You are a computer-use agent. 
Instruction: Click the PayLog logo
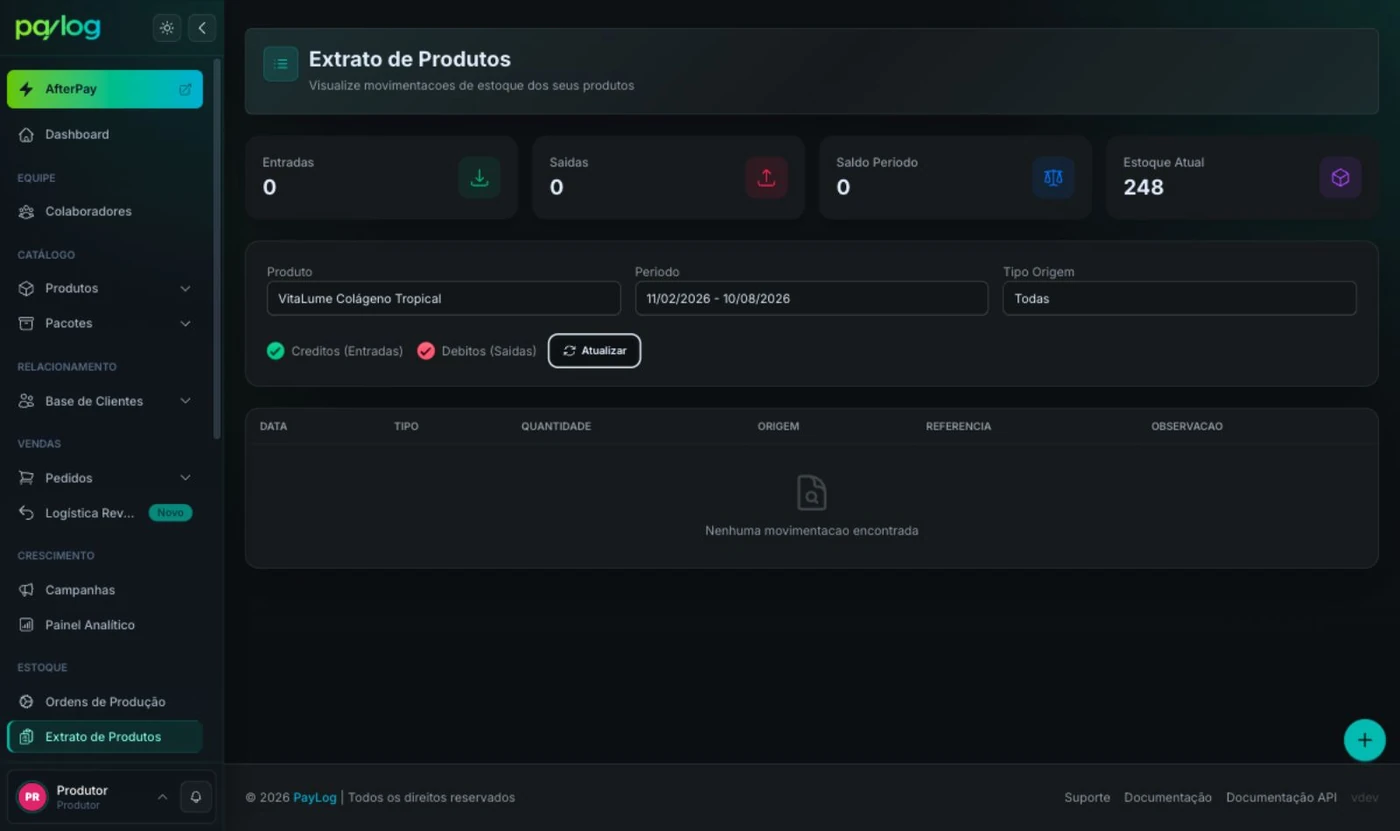coord(58,28)
